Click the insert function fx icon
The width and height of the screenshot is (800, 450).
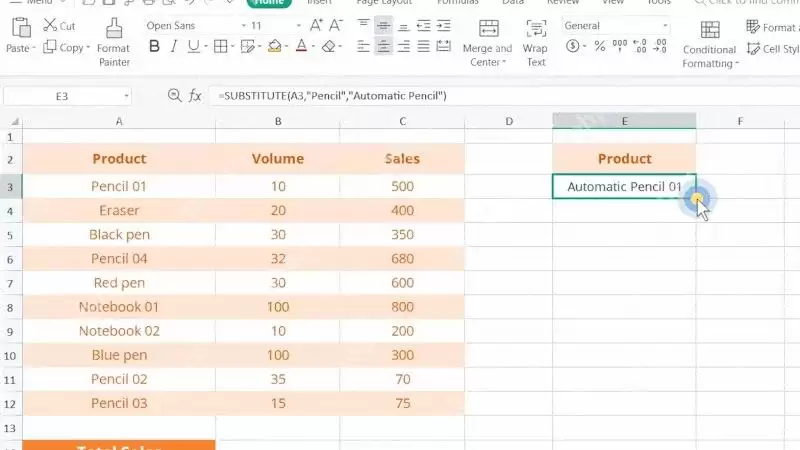click(x=195, y=95)
